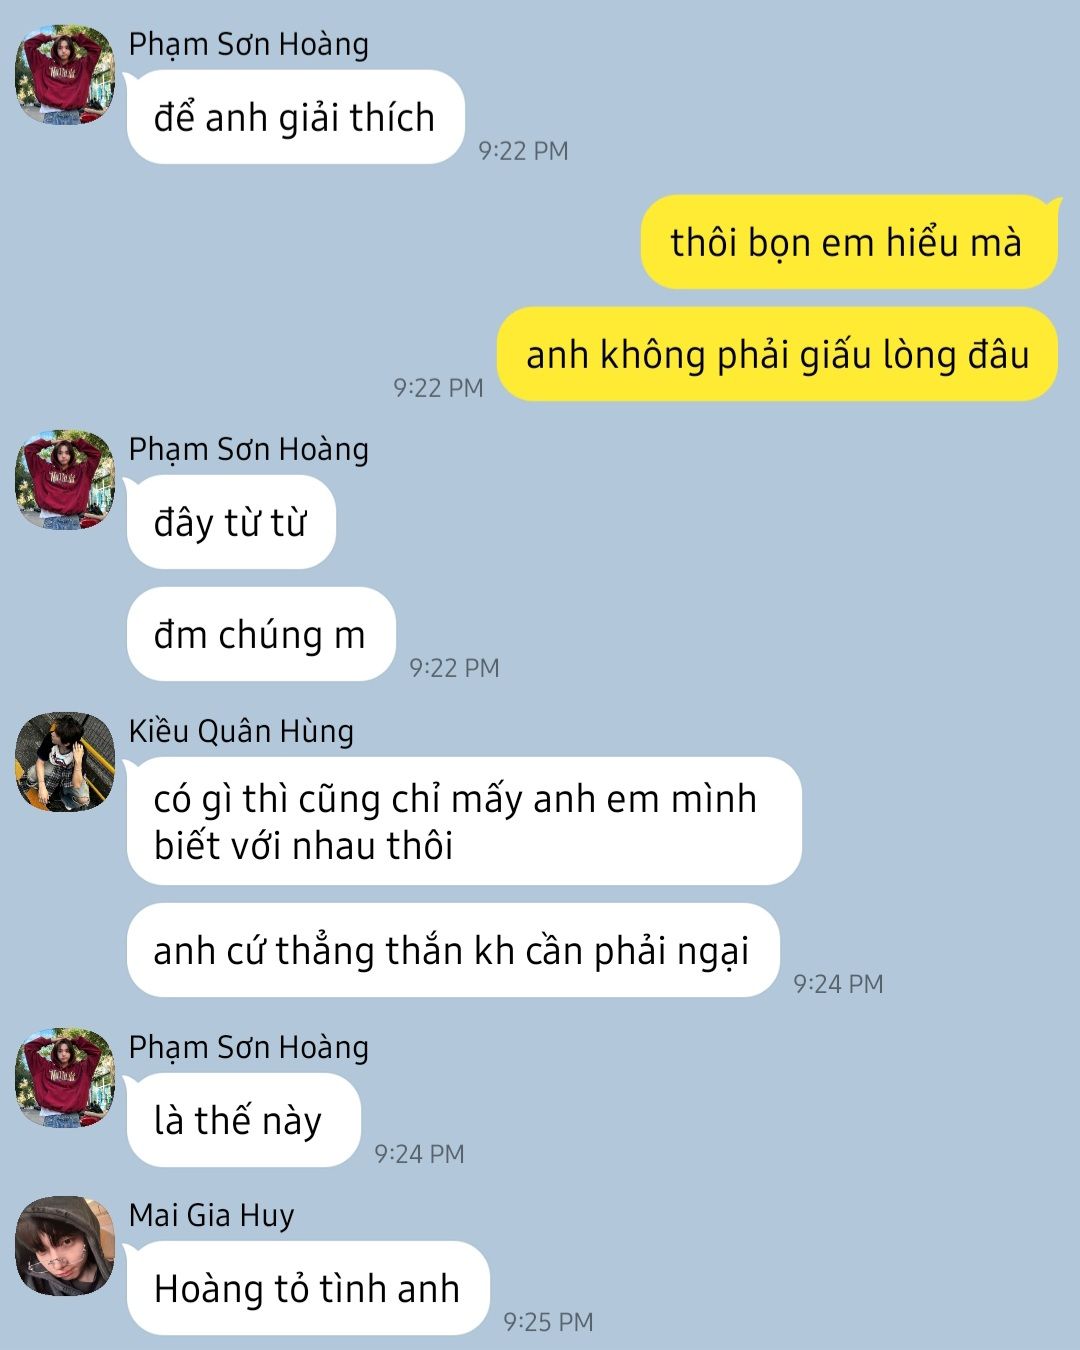This screenshot has height=1350, width=1080.
Task: Select the 'để anh giải thích' message bubble
Action: (295, 117)
